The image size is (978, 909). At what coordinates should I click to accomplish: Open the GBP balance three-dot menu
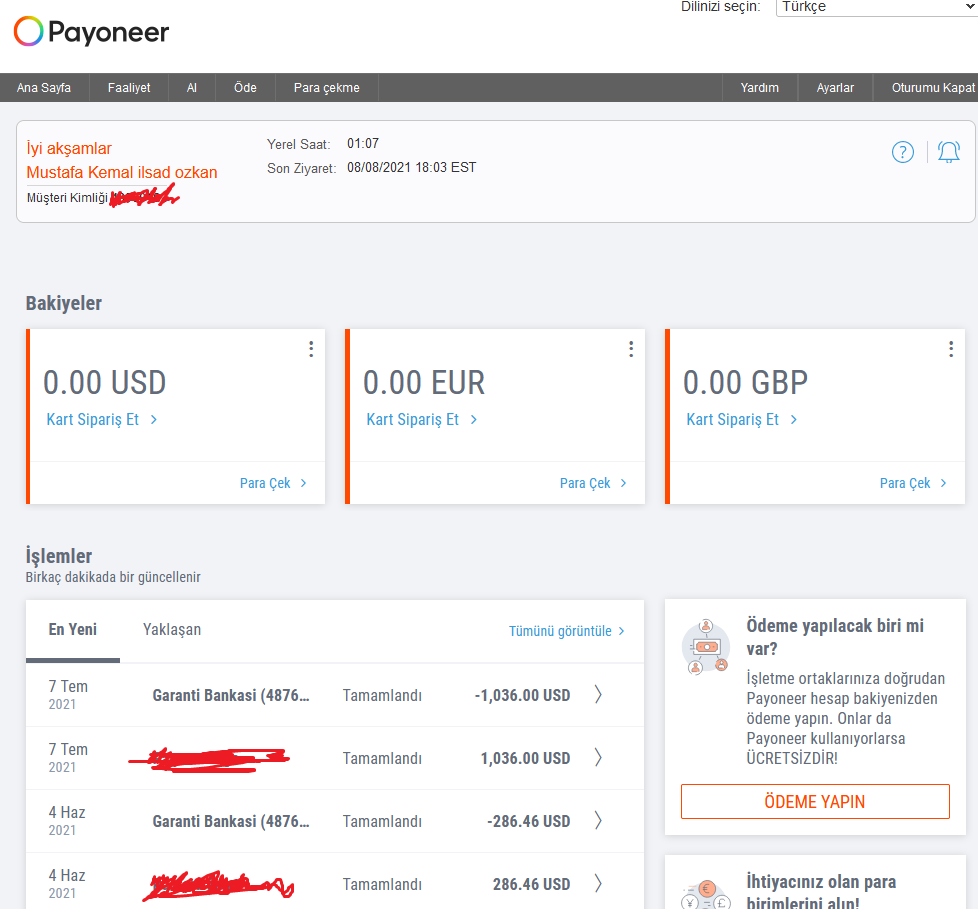(x=951, y=349)
